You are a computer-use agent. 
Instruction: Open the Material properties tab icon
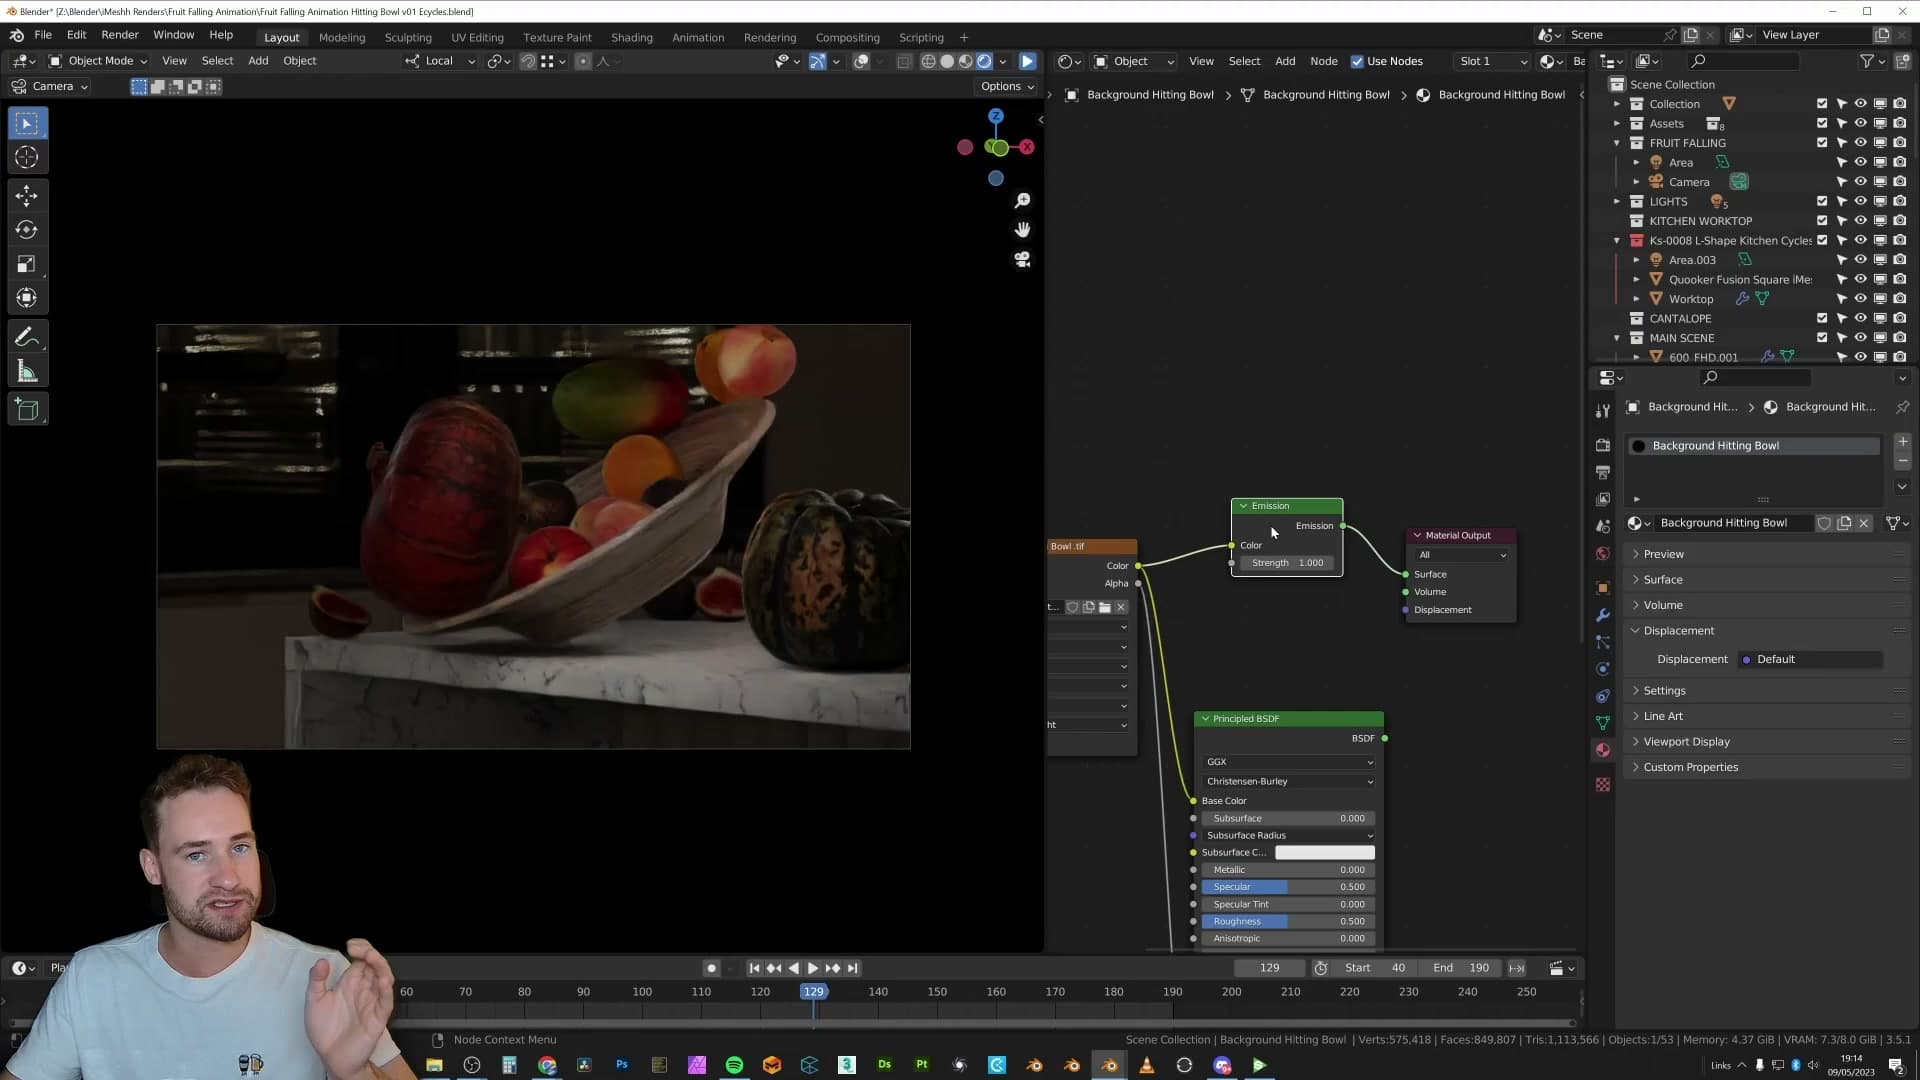click(x=1603, y=750)
